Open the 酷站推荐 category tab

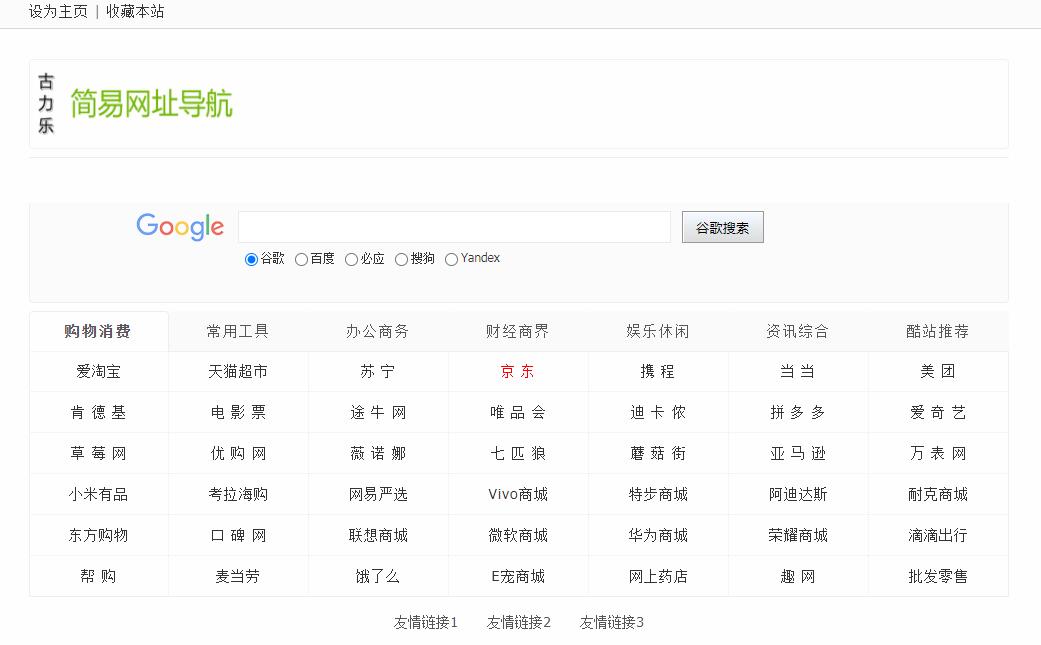coord(938,330)
